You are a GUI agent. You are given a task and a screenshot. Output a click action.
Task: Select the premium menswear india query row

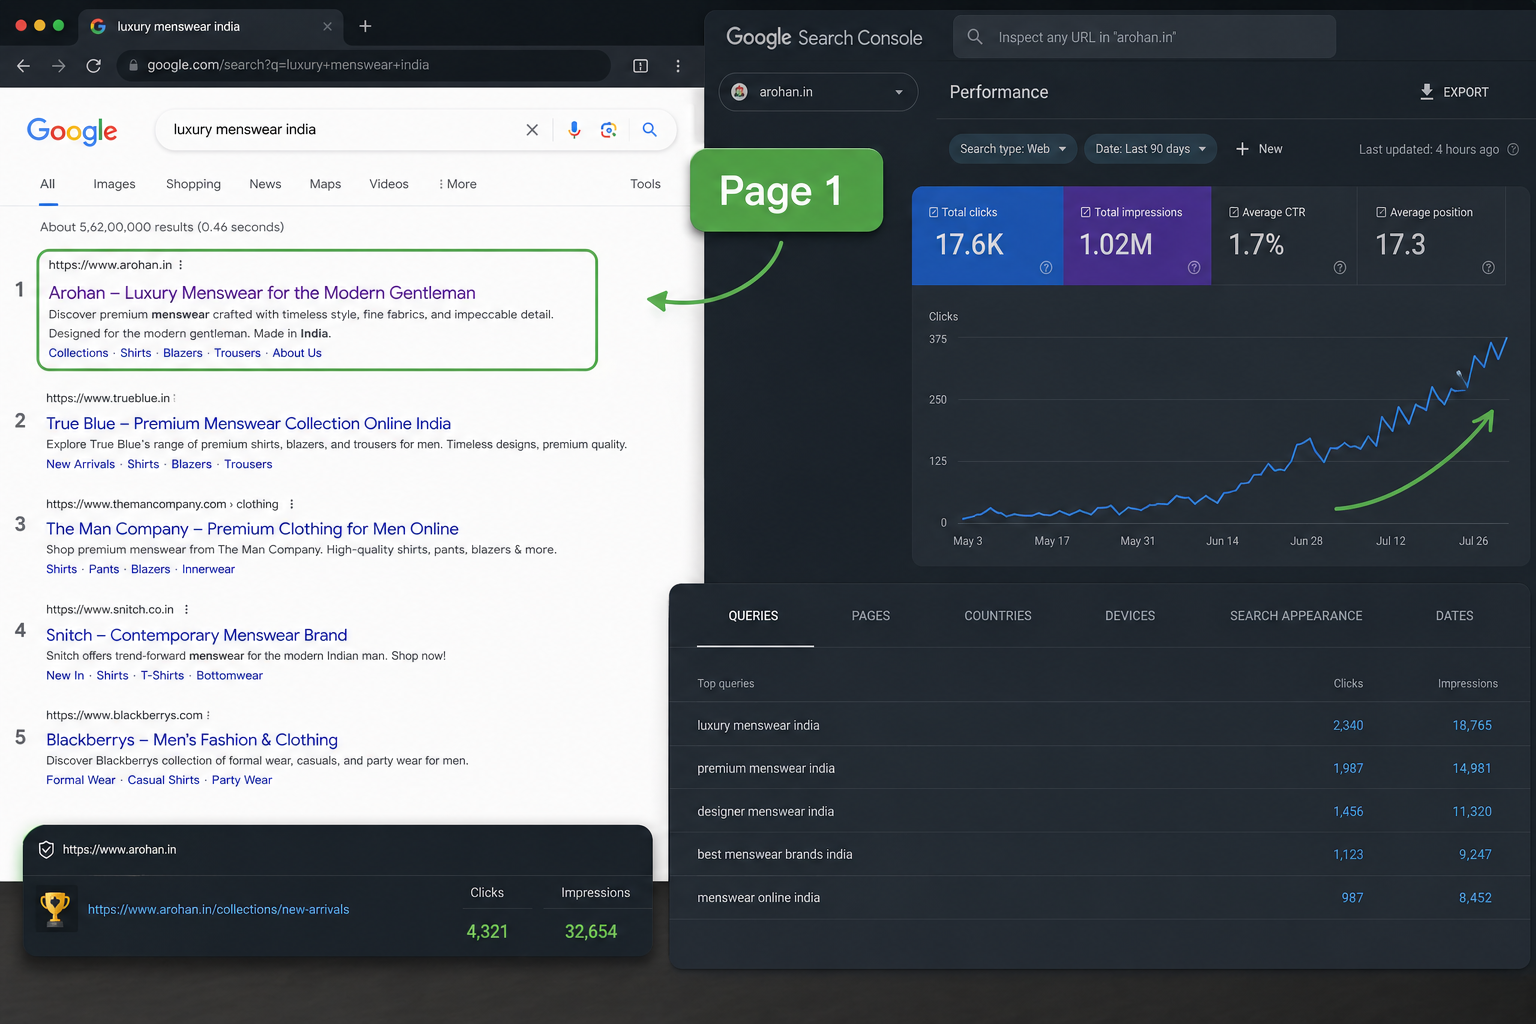(x=1099, y=768)
